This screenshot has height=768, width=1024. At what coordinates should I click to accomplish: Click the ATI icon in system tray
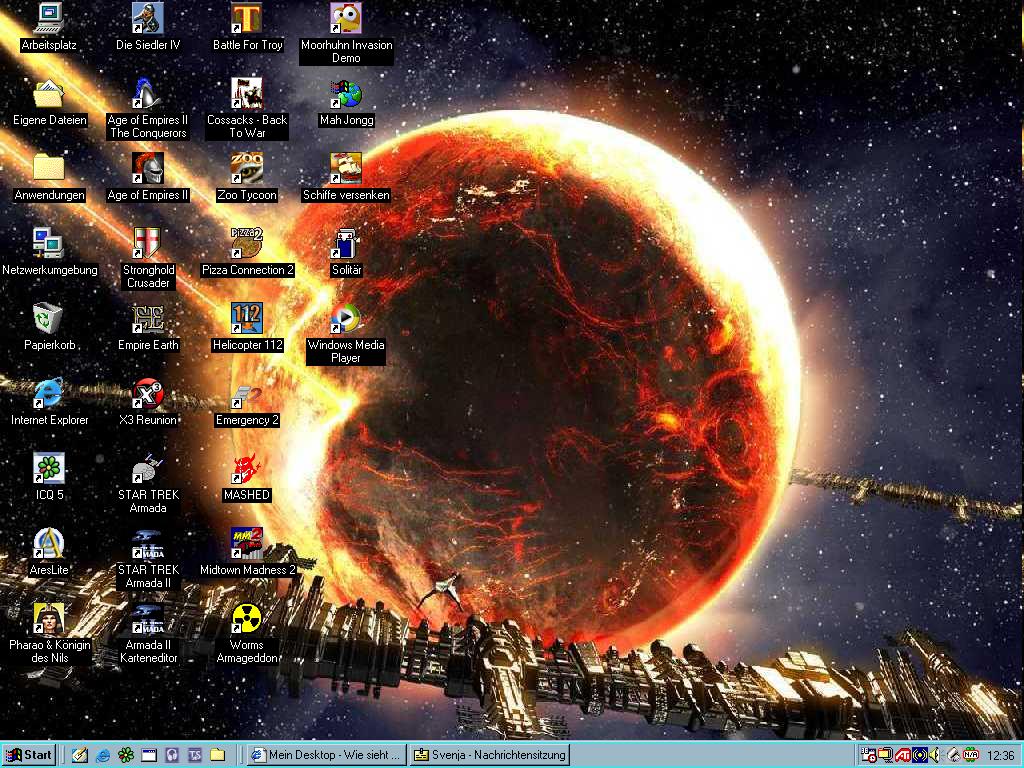902,755
